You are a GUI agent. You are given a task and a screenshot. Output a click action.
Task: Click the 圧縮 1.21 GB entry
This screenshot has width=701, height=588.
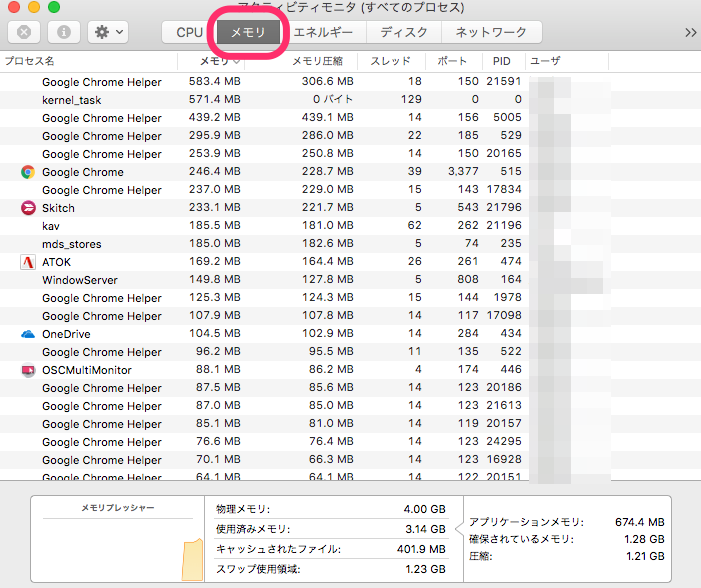(x=567, y=556)
